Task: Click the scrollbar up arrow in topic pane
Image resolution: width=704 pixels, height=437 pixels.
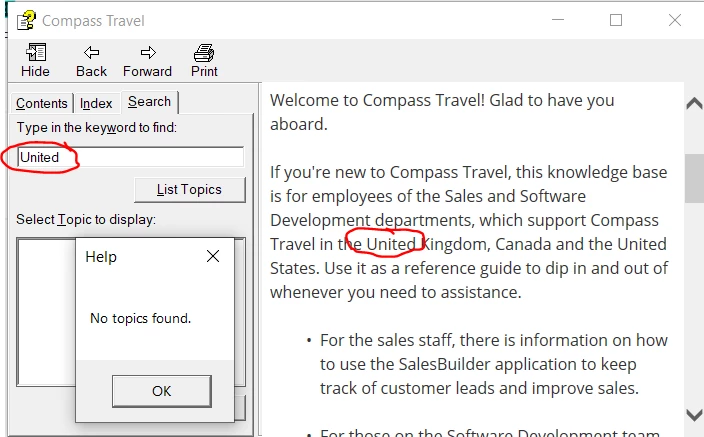Action: 694,104
